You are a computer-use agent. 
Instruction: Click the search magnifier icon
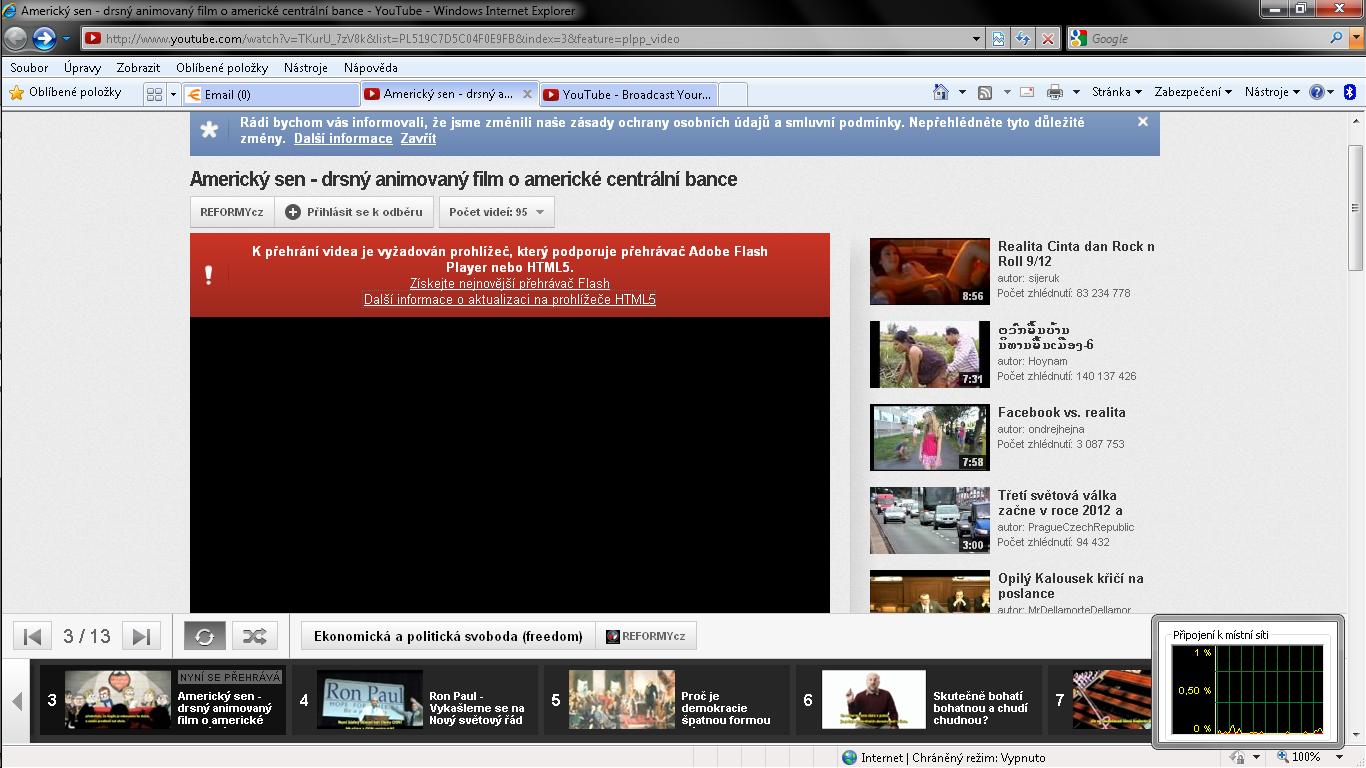point(1336,38)
